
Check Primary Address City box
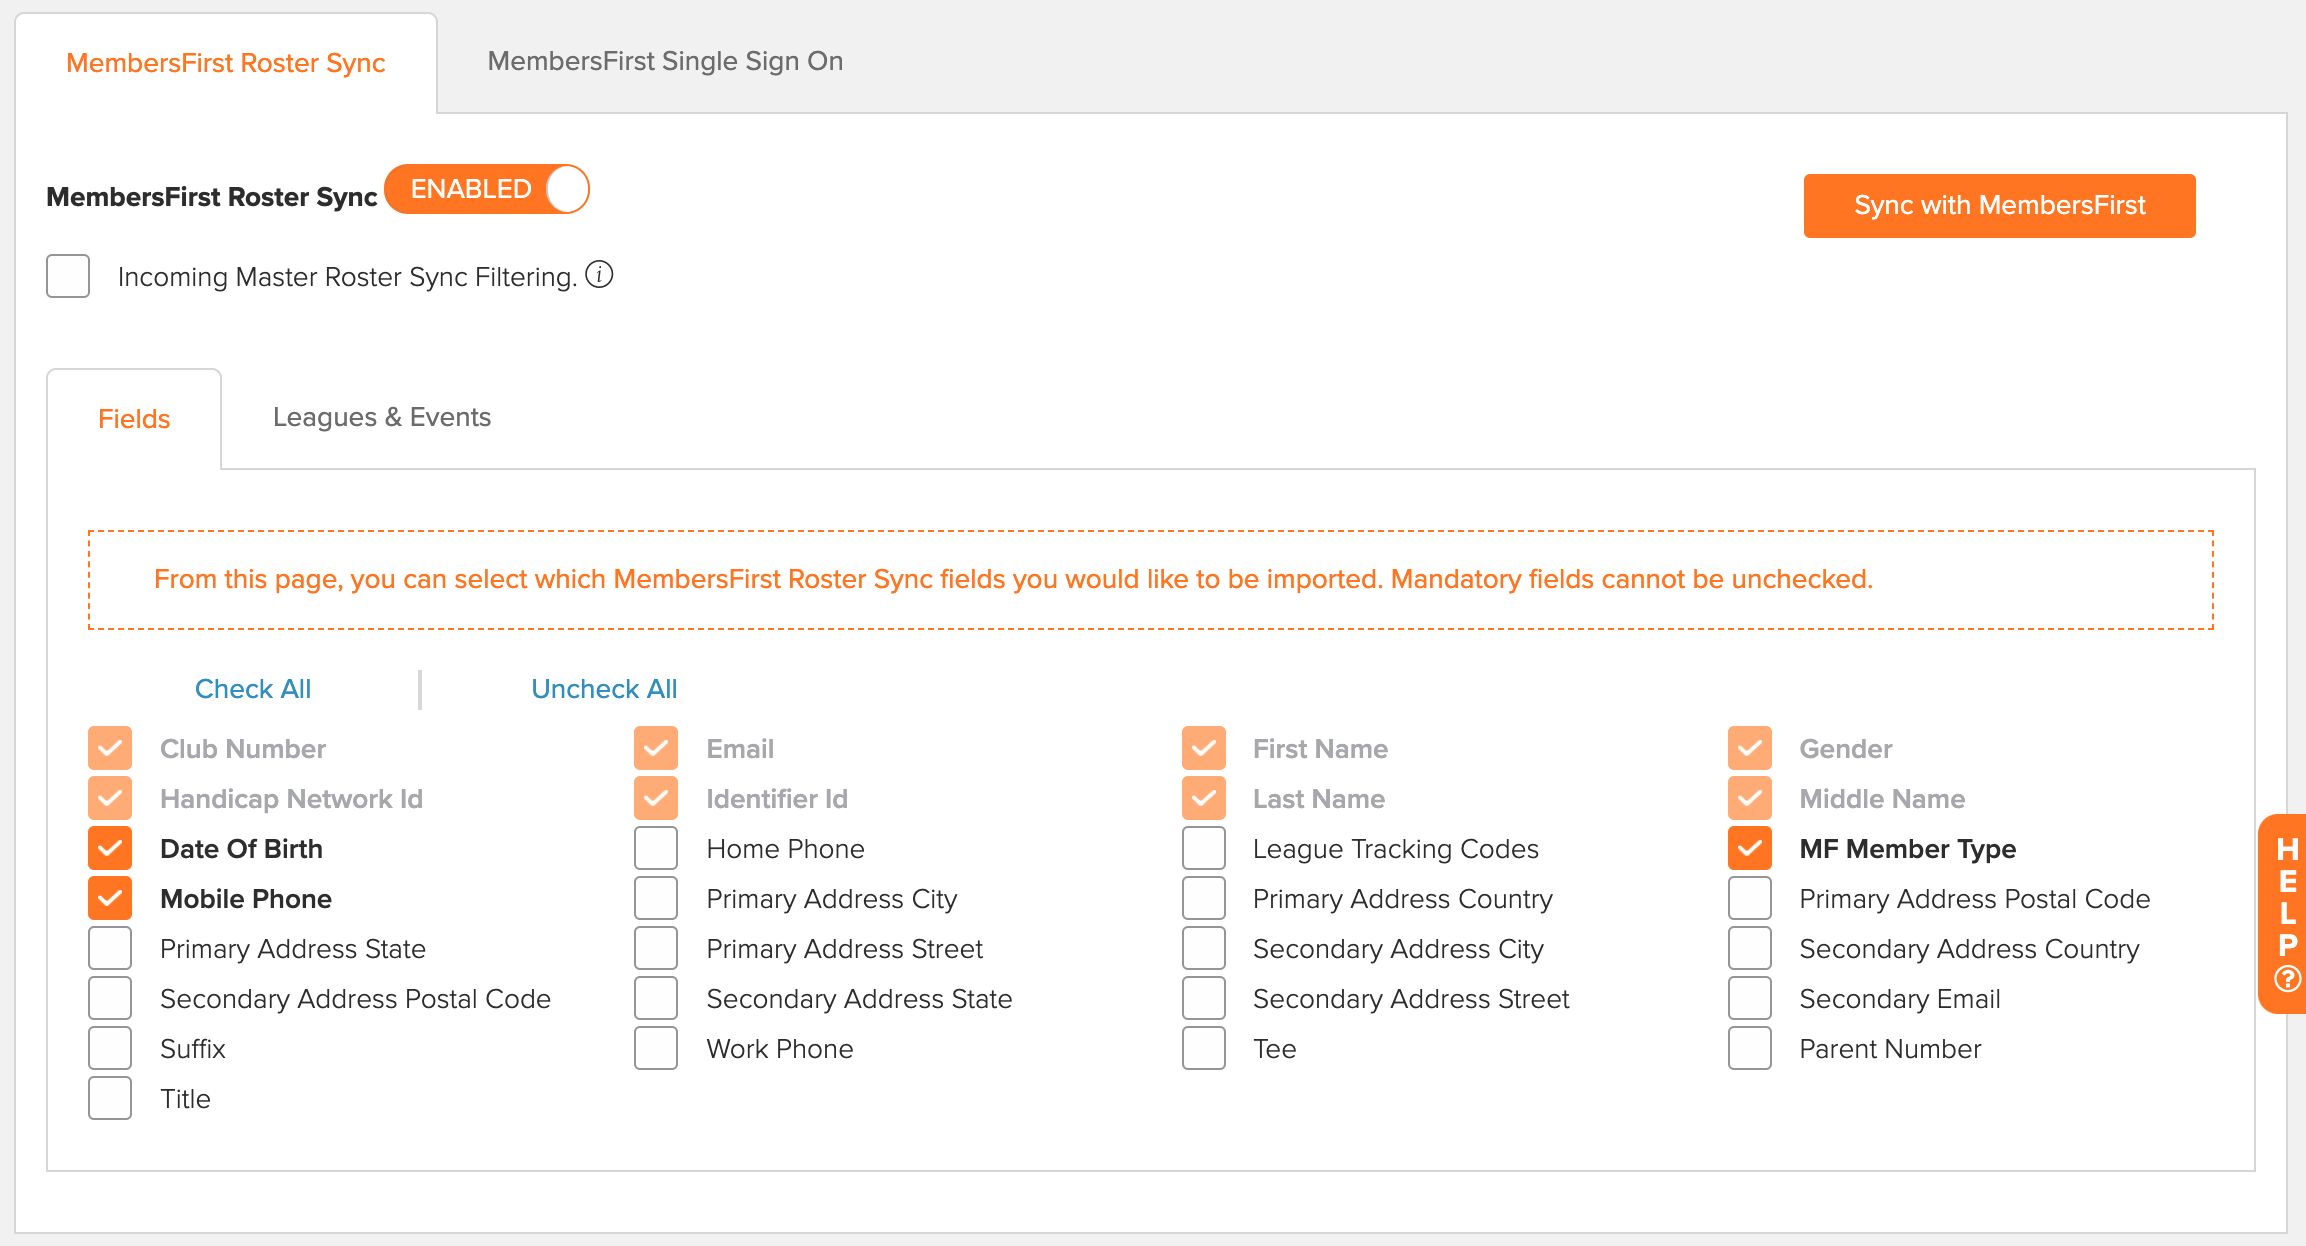click(656, 898)
